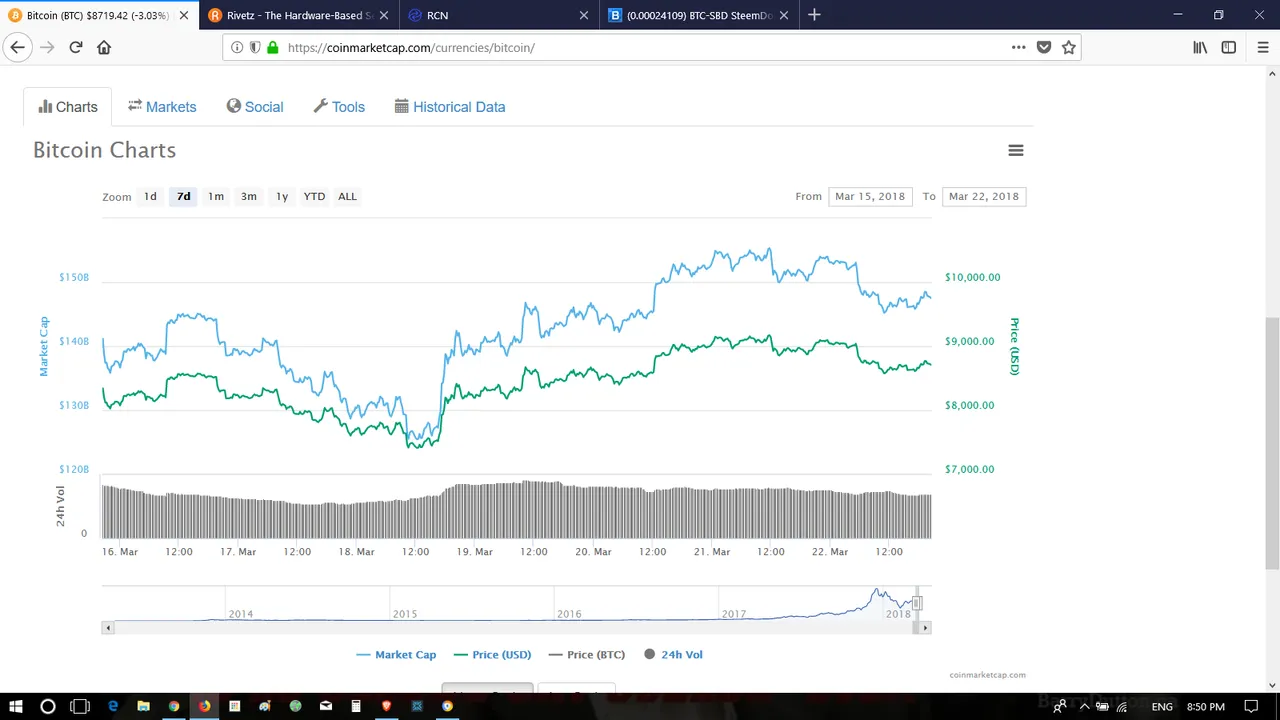Open the Firefox hamburger menu
The width and height of the screenshot is (1280, 720).
click(1262, 47)
